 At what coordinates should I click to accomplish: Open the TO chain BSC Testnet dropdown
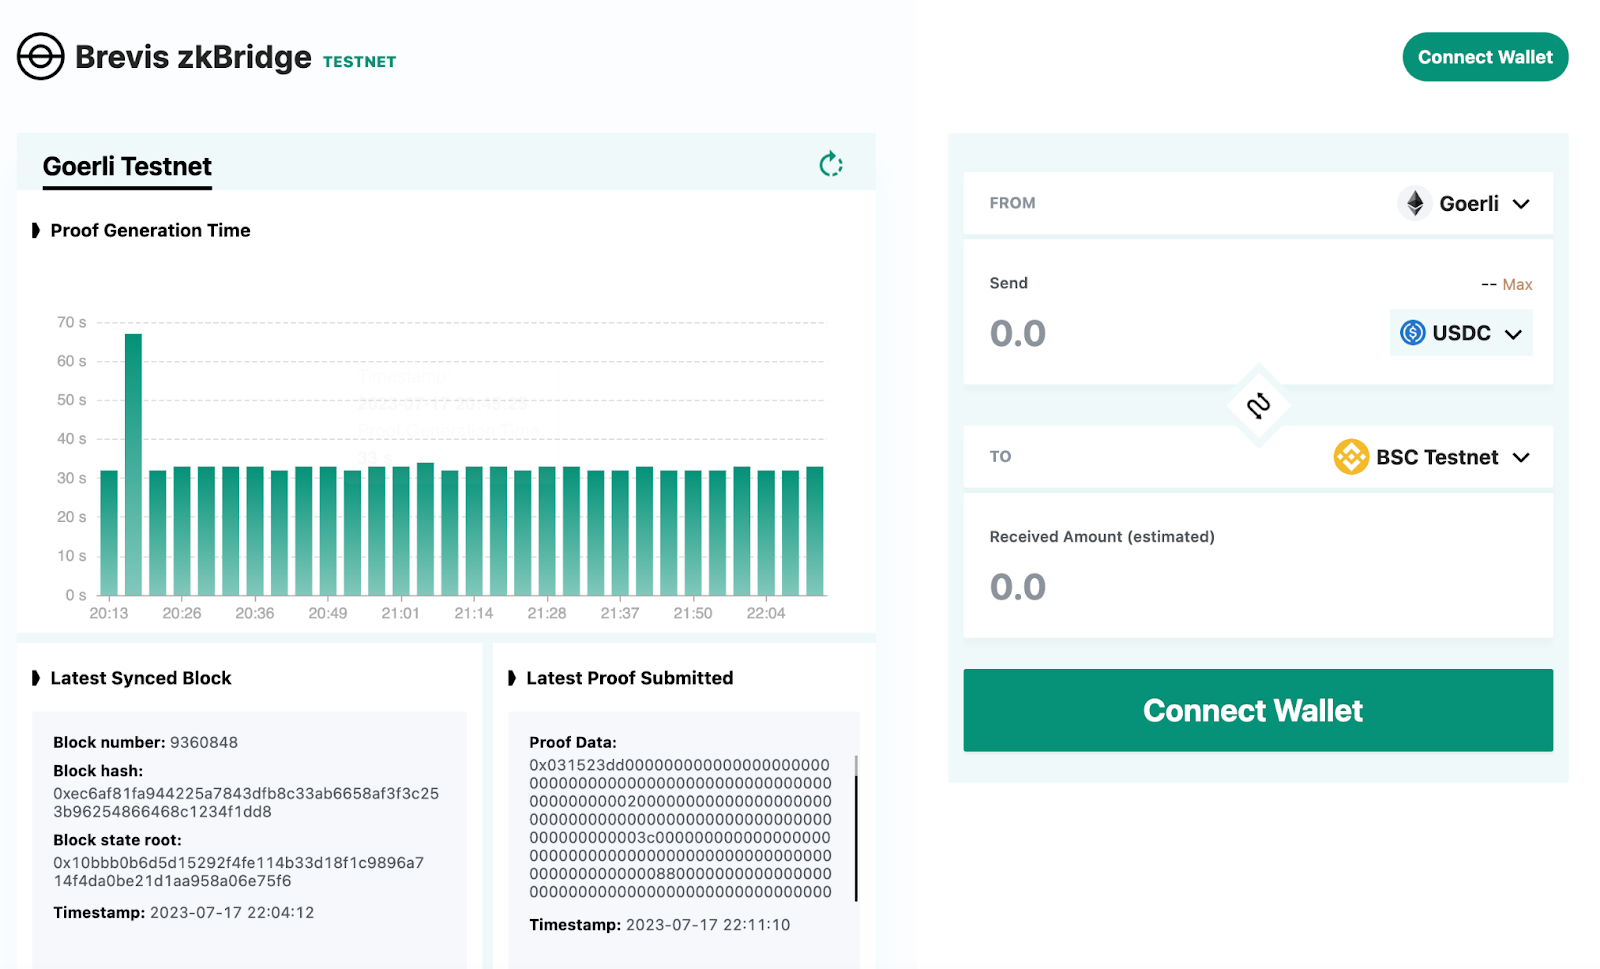pyautogui.click(x=1520, y=458)
